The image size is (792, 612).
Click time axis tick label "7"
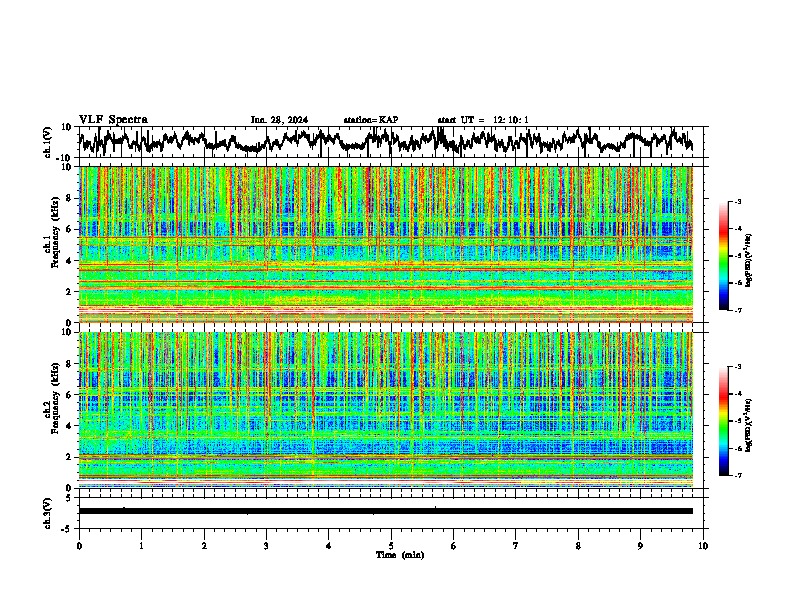point(516,546)
